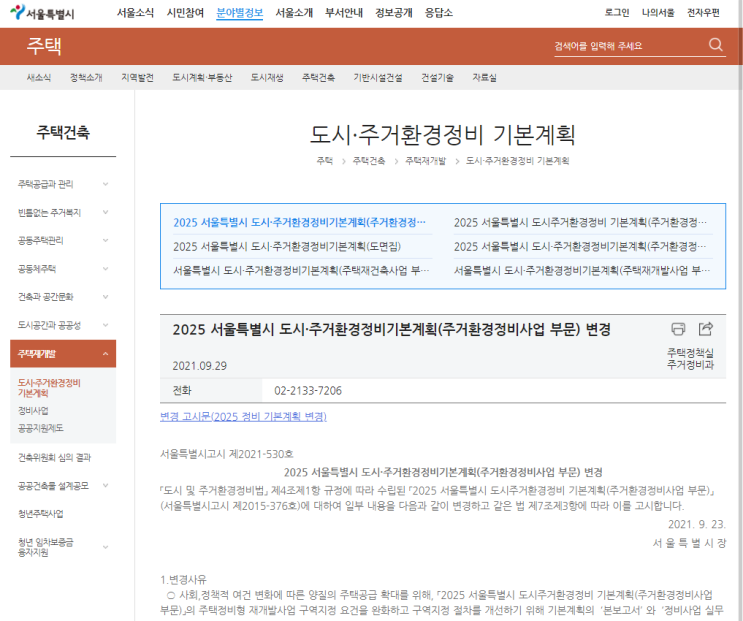Open 나의서울 link
This screenshot has height=621, width=743.
pos(658,13)
